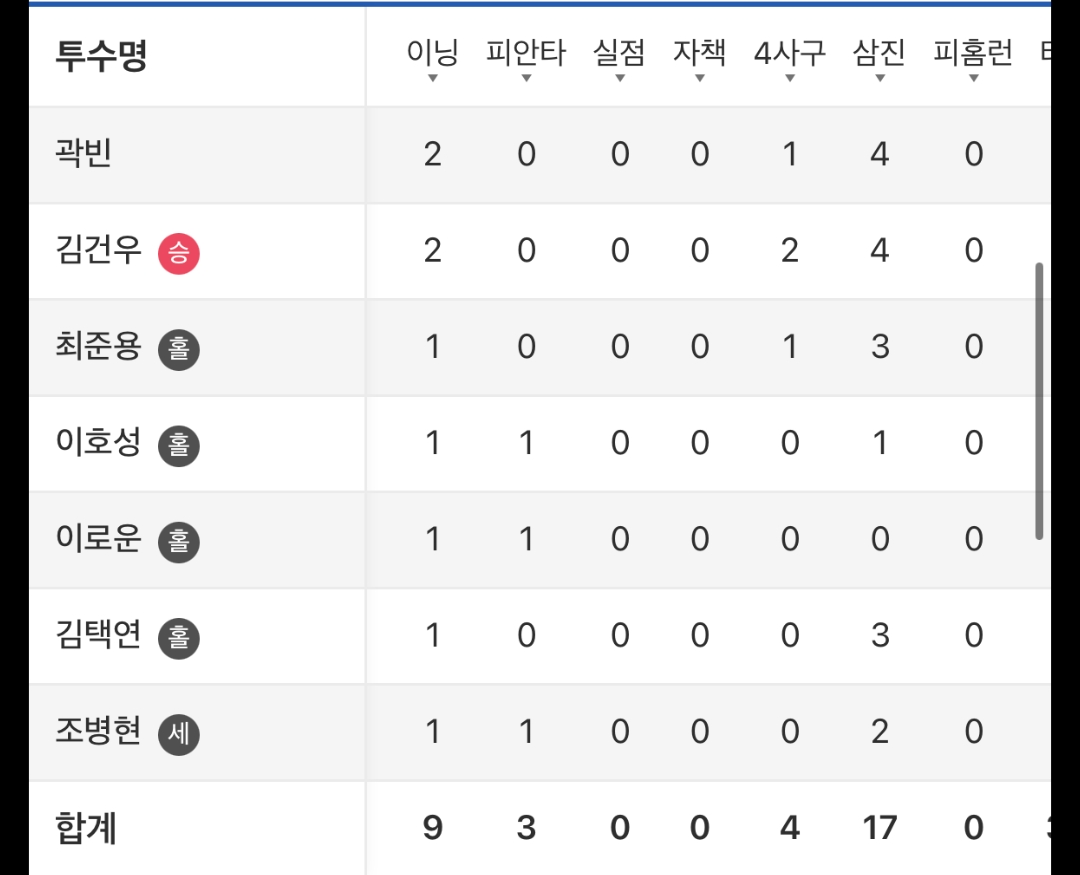Click 김택연's strikeout count cell

click(x=879, y=636)
